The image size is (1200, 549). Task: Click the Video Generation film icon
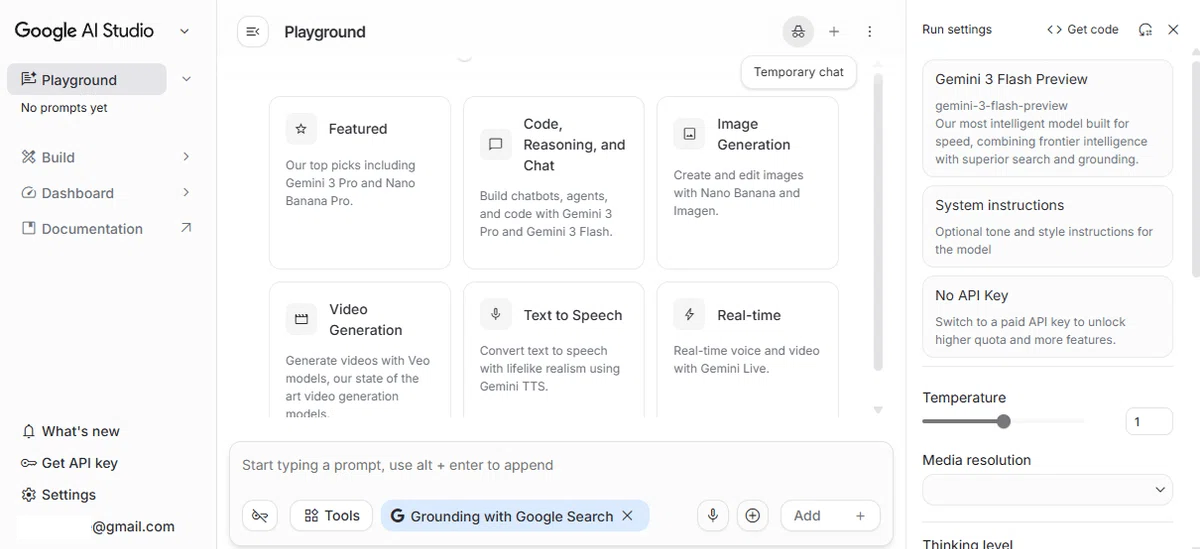301,320
